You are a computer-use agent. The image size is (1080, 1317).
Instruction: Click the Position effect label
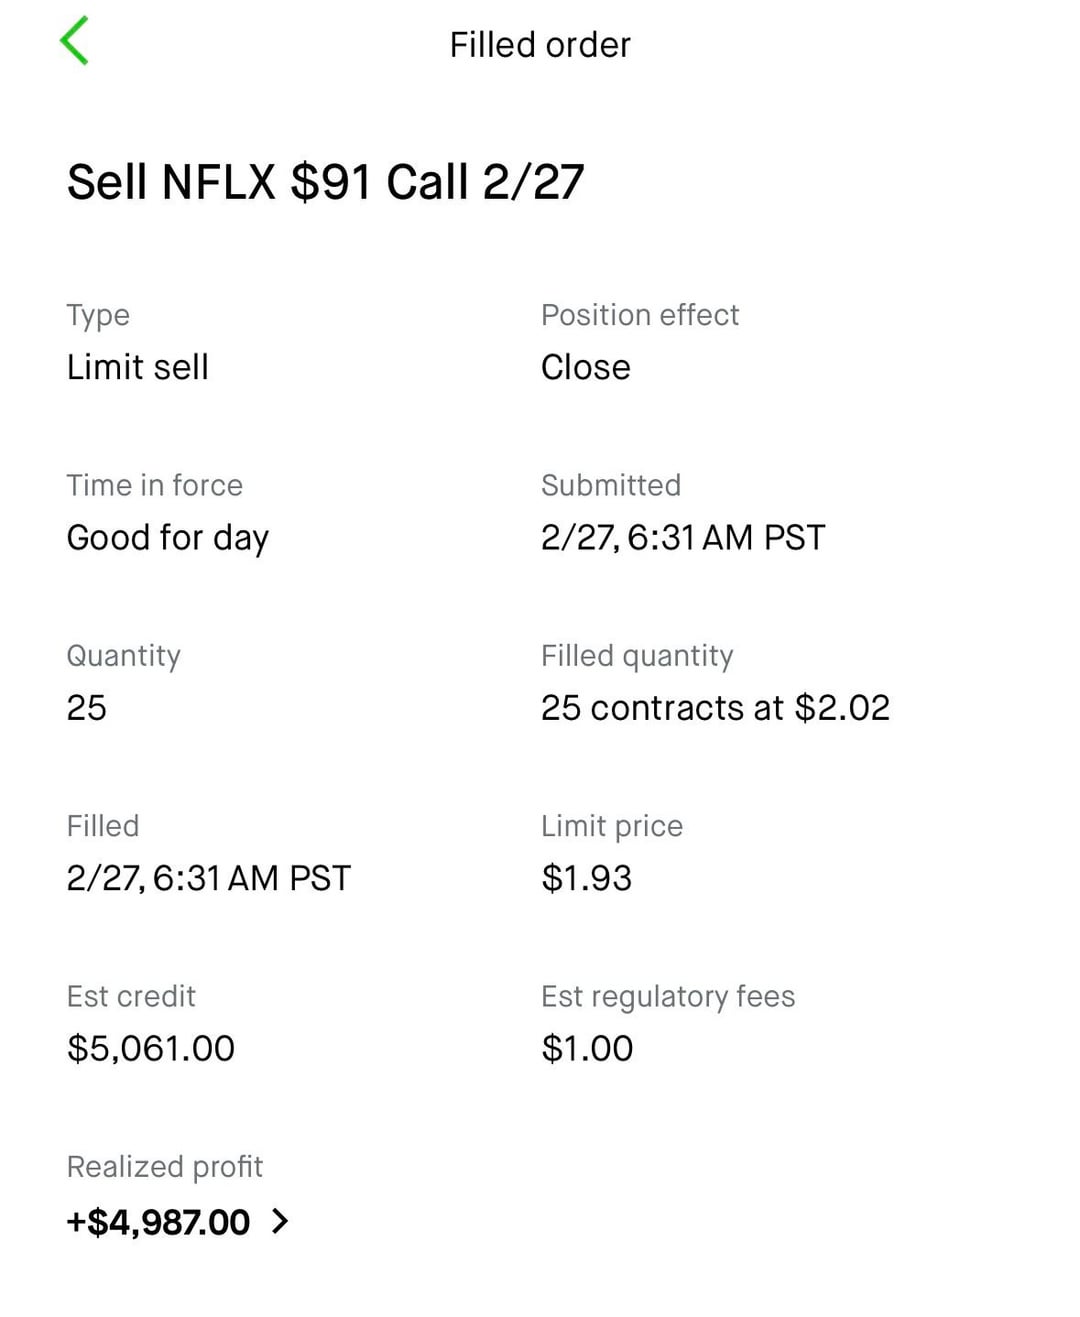coord(640,315)
